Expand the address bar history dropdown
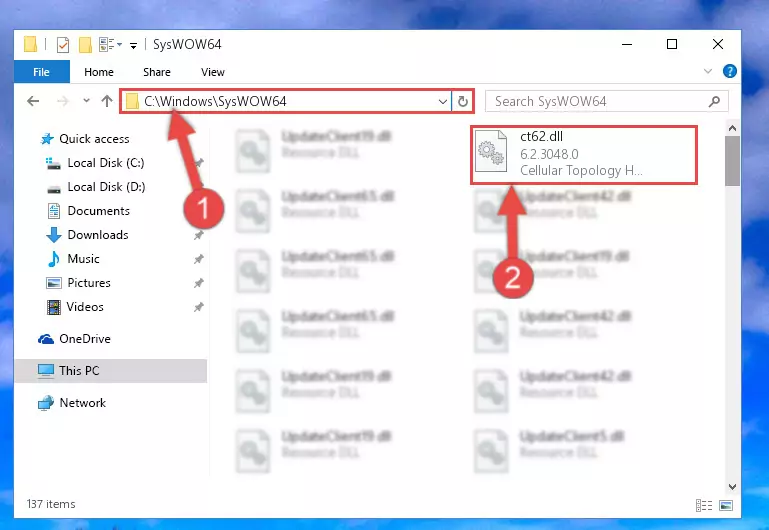Screen dimensions: 769x530 click(442, 101)
